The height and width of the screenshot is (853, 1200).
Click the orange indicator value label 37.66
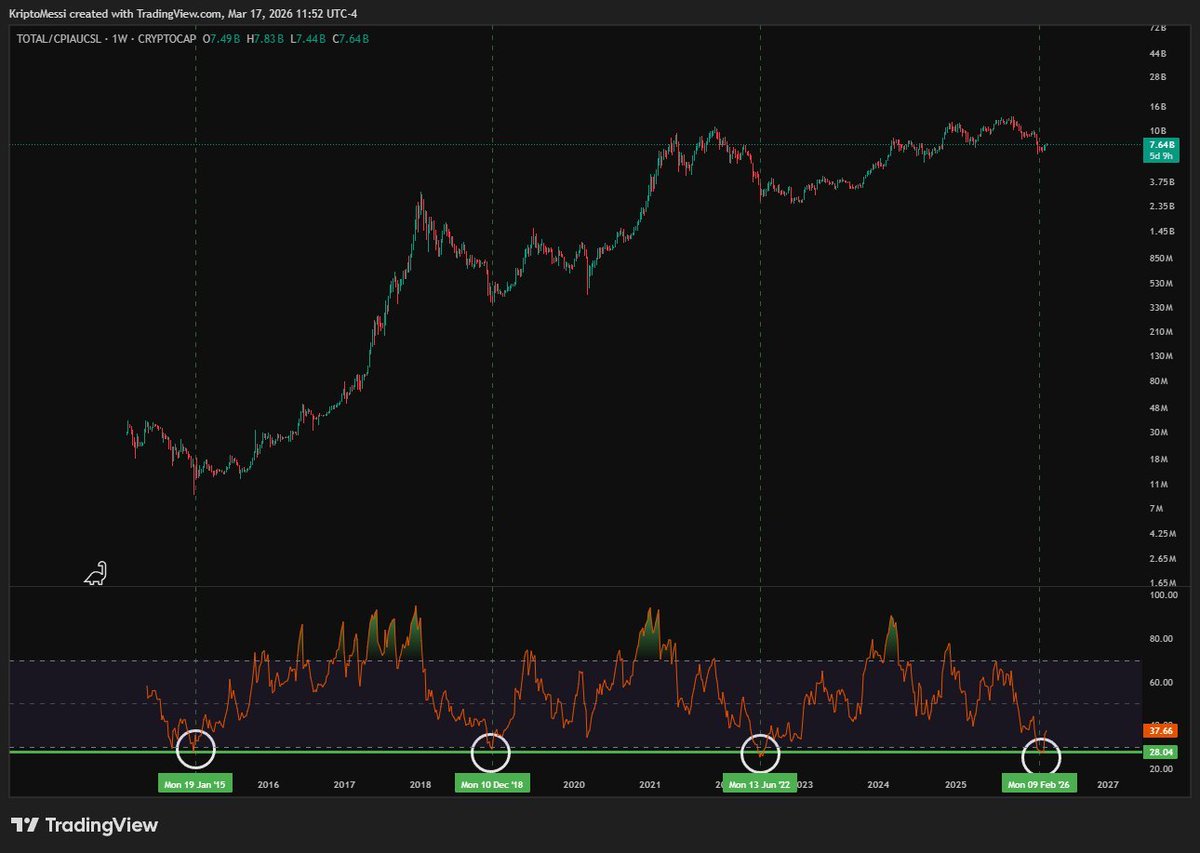coord(1161,731)
